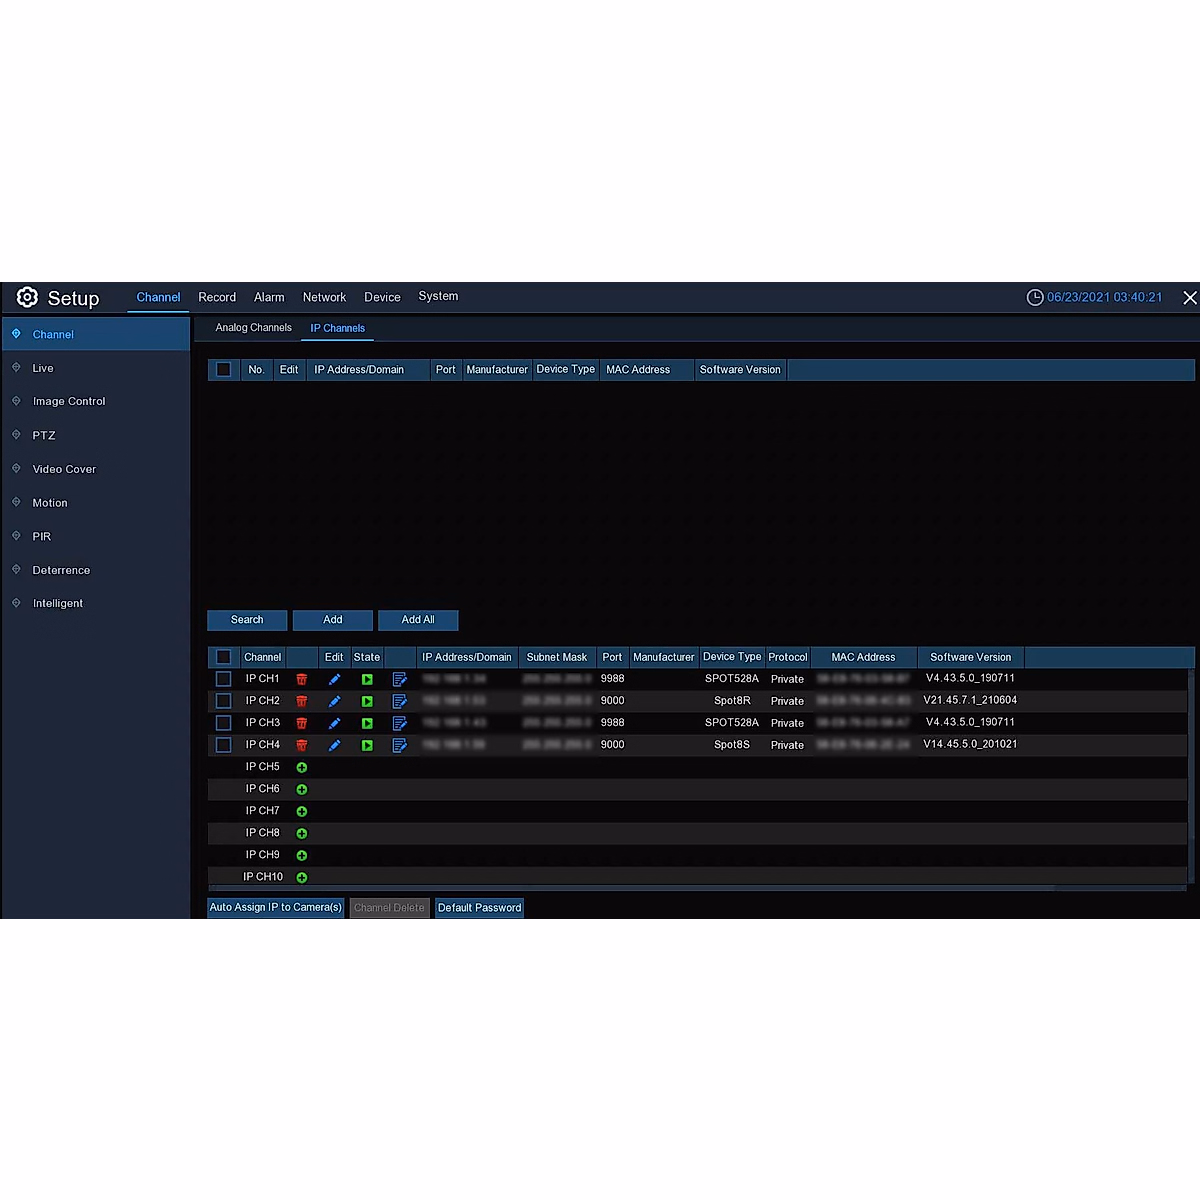Toggle select-all checkbox in search results header
The image size is (1200, 1200).
point(224,370)
